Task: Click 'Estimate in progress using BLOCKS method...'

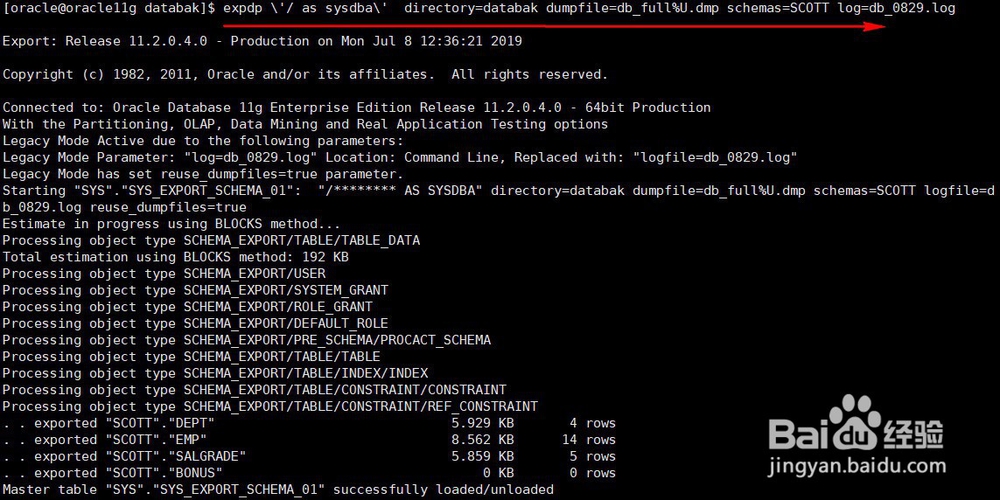Action: pos(172,224)
